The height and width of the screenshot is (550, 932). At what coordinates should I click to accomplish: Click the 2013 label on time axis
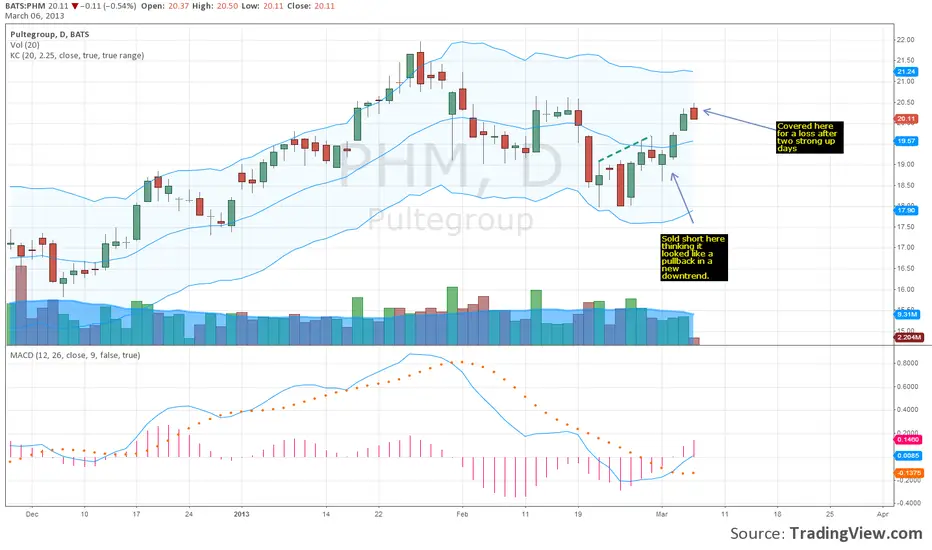[x=241, y=514]
